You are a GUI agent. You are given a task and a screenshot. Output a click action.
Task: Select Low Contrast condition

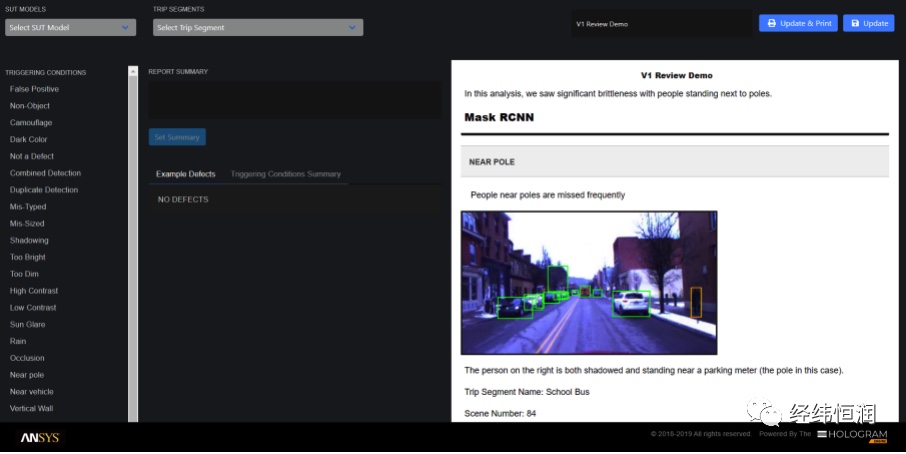pyautogui.click(x=33, y=307)
